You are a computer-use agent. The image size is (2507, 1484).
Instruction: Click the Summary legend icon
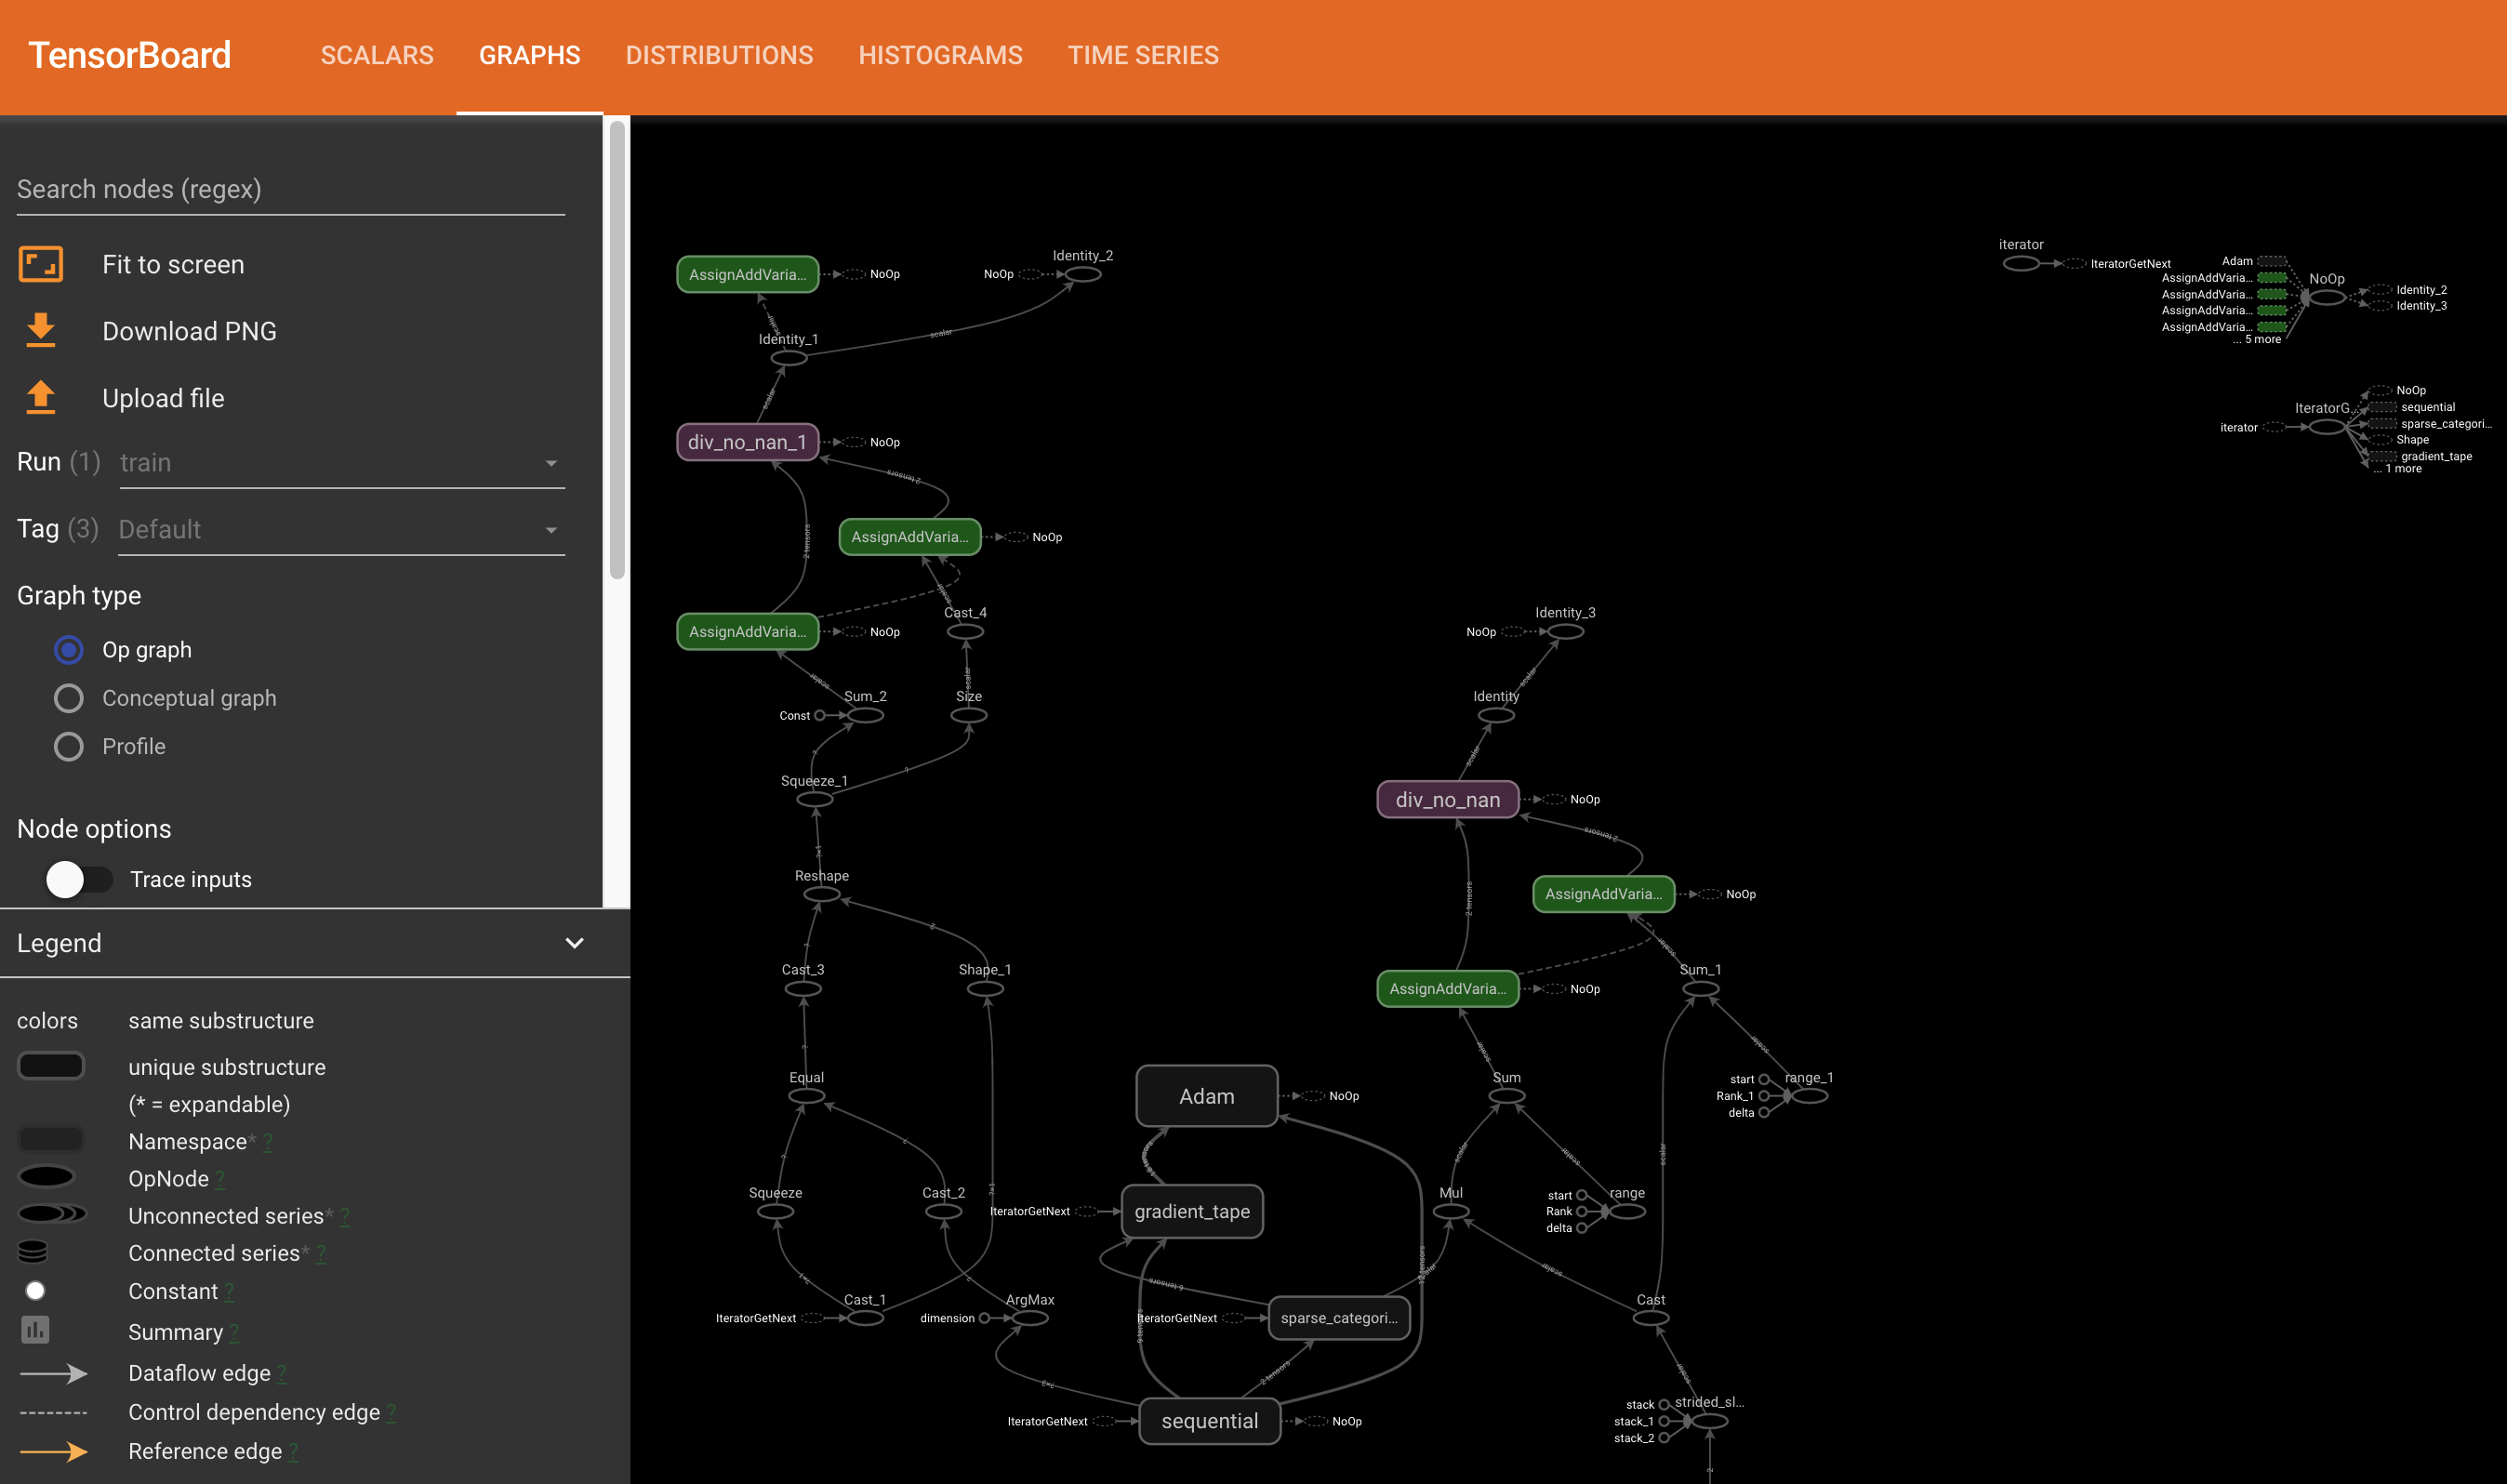point(36,1330)
